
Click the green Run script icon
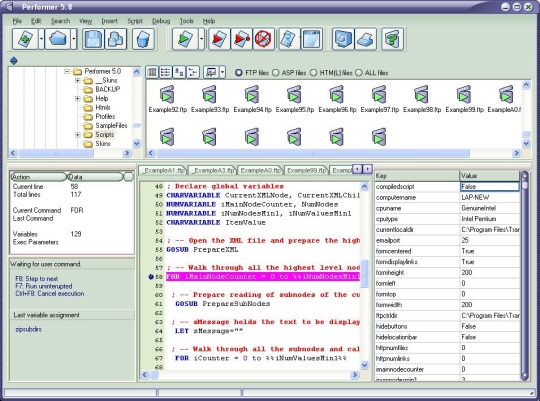click(185, 39)
